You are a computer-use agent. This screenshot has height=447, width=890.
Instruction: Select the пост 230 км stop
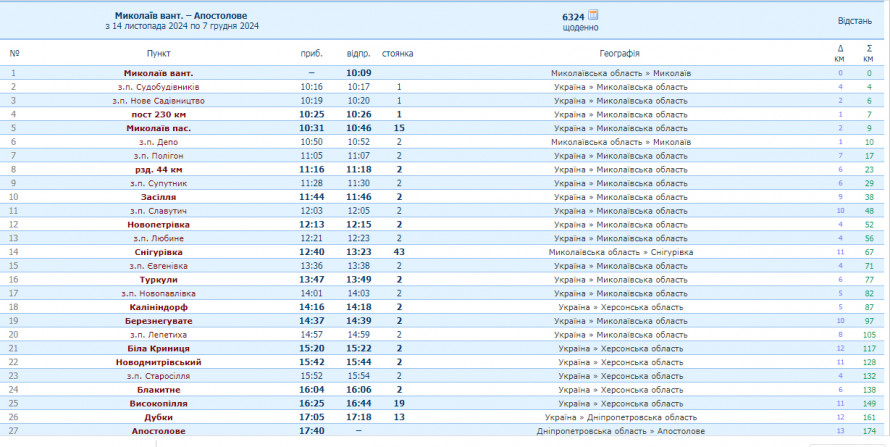pyautogui.click(x=158, y=115)
